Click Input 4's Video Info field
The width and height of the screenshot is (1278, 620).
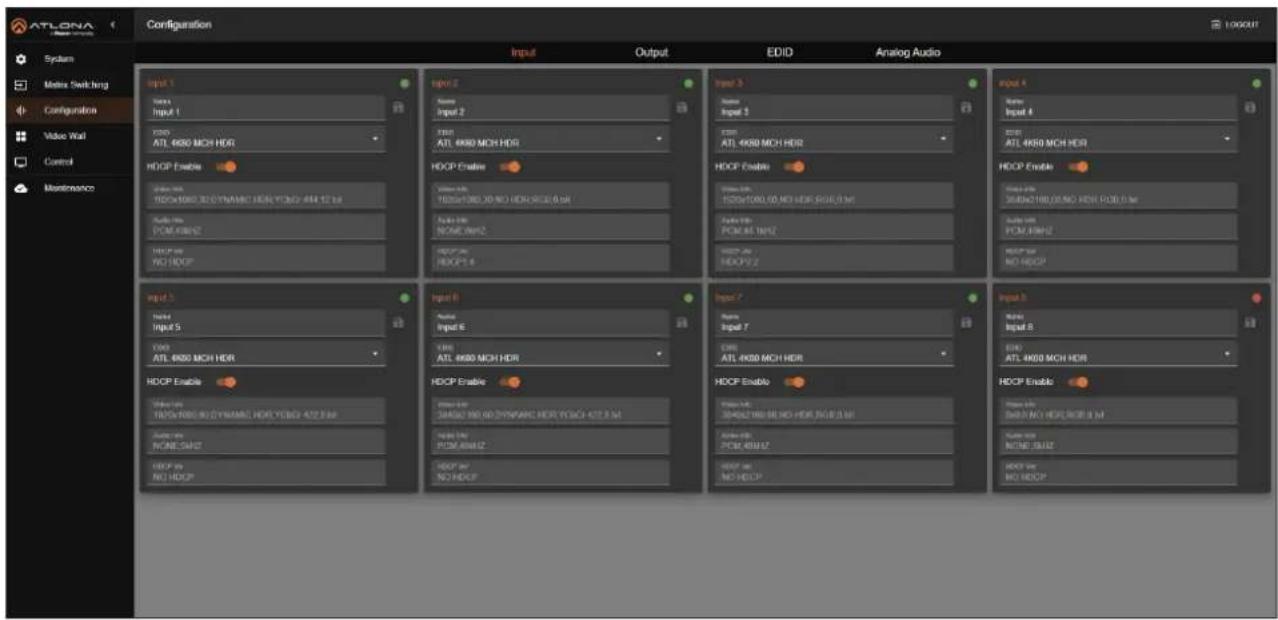(1117, 196)
